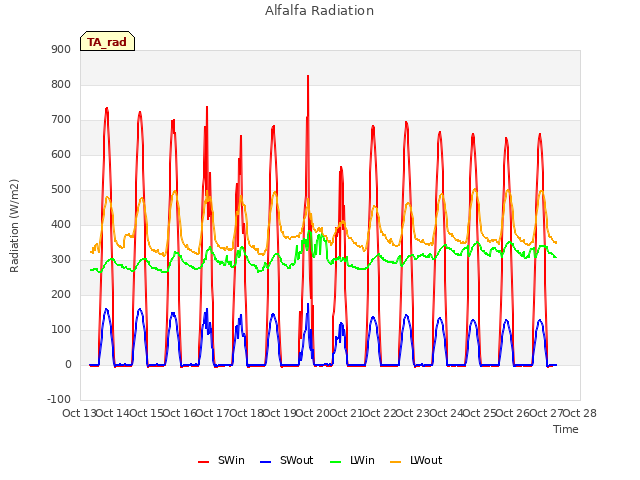Click the Oct 18 x-axis date label
The width and height of the screenshot is (640, 480).
coord(246,413)
